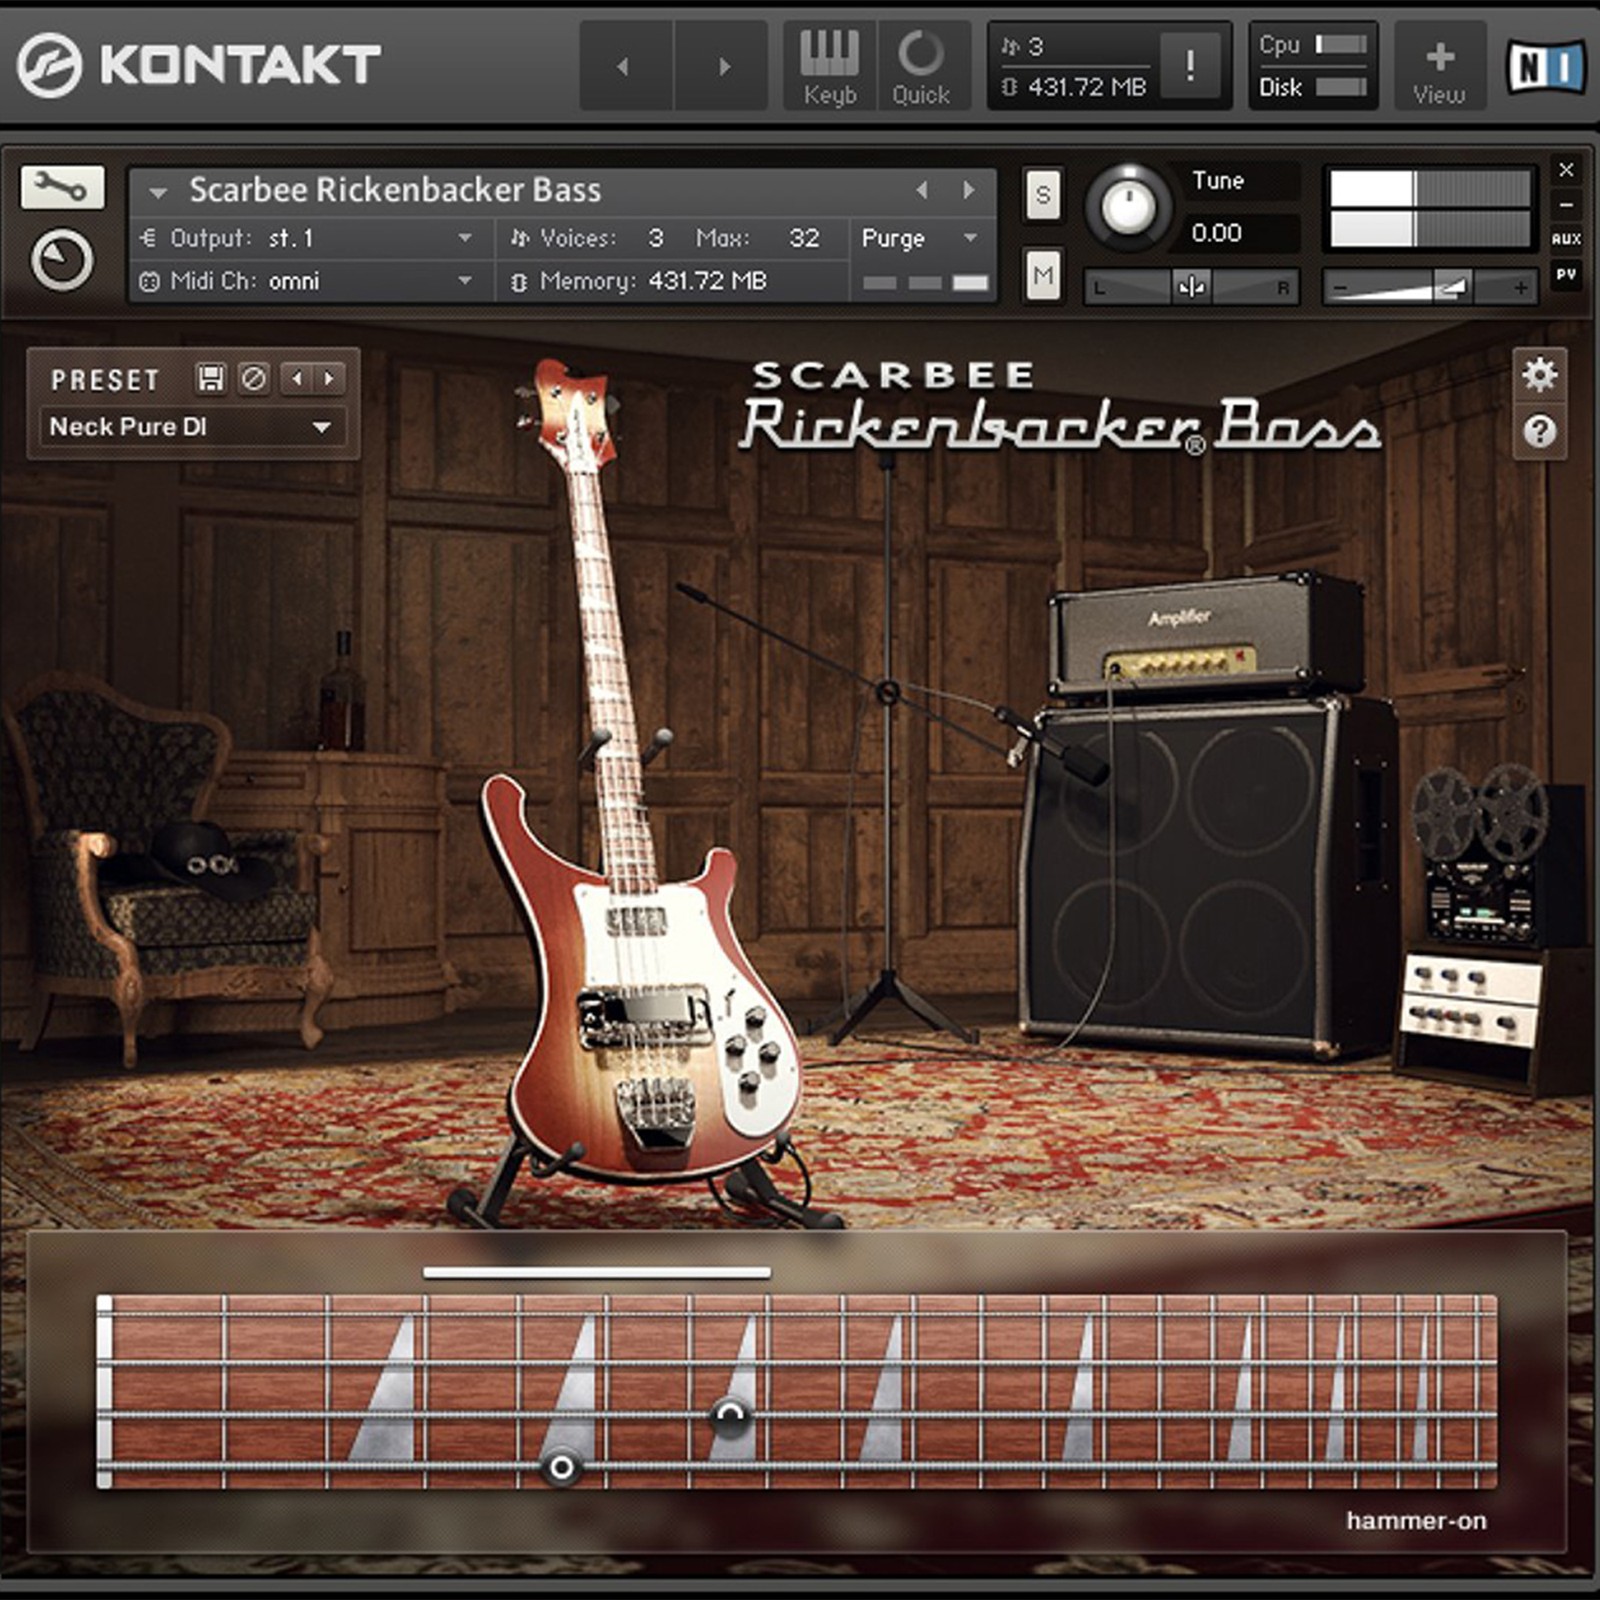Save the current preset with floppy icon

pos(211,379)
